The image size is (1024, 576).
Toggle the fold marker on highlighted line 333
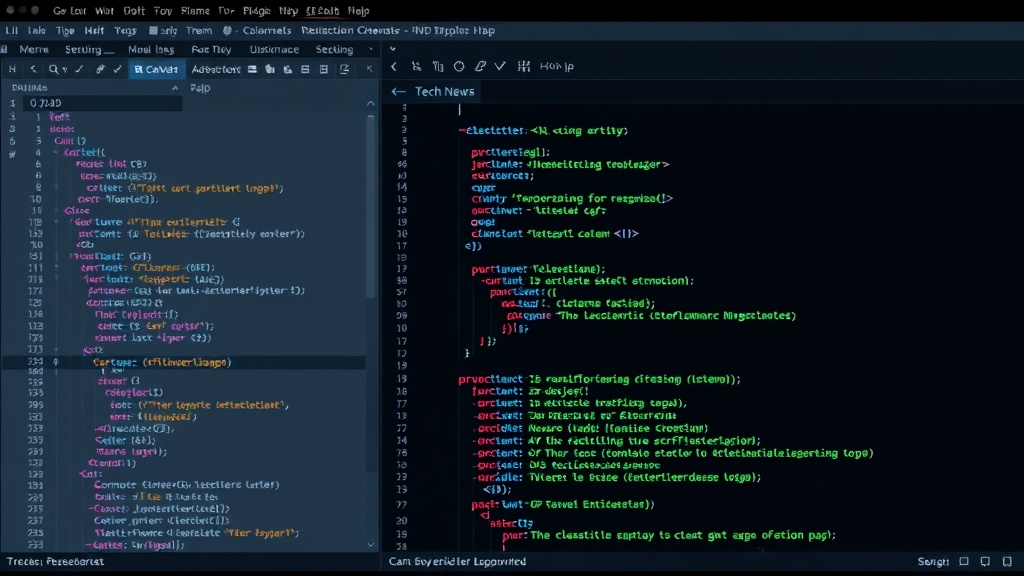(x=56, y=362)
